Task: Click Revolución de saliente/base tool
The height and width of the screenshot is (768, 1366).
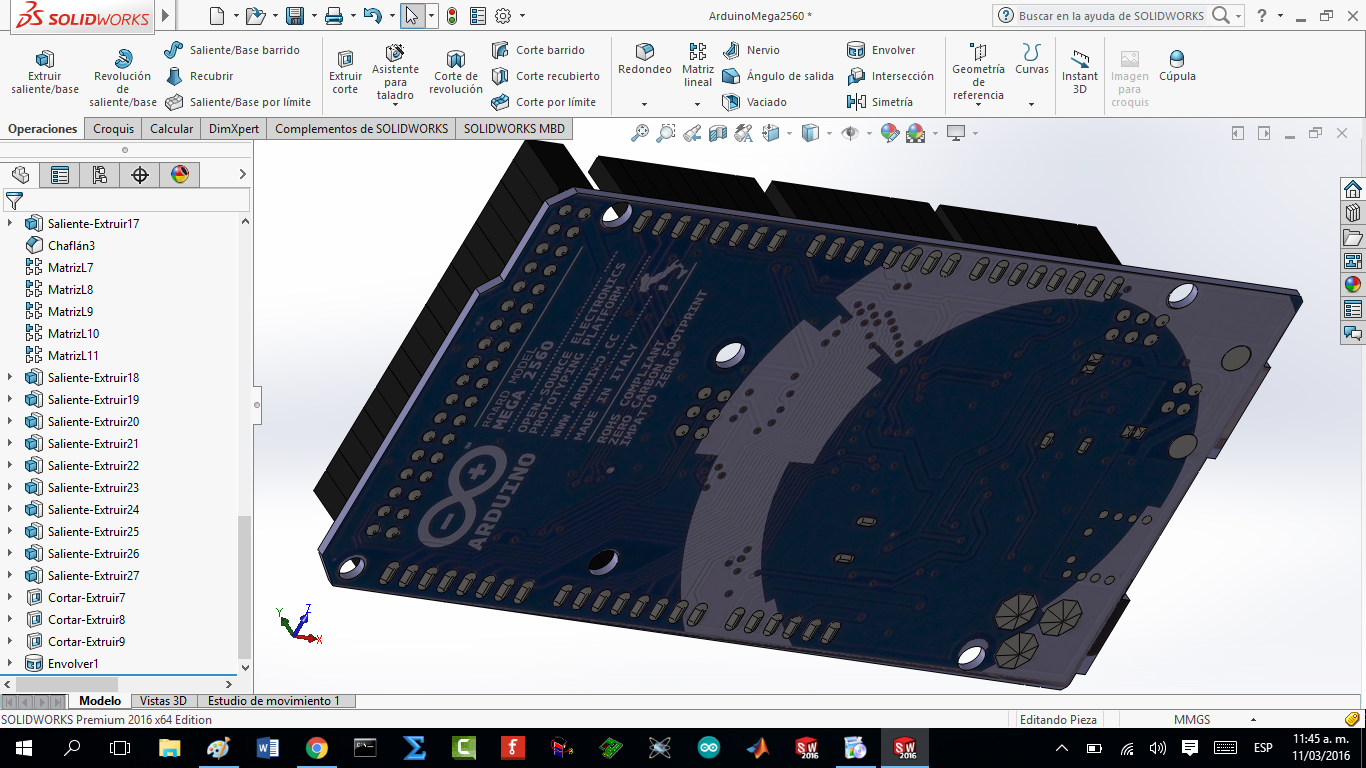Action: 123,78
